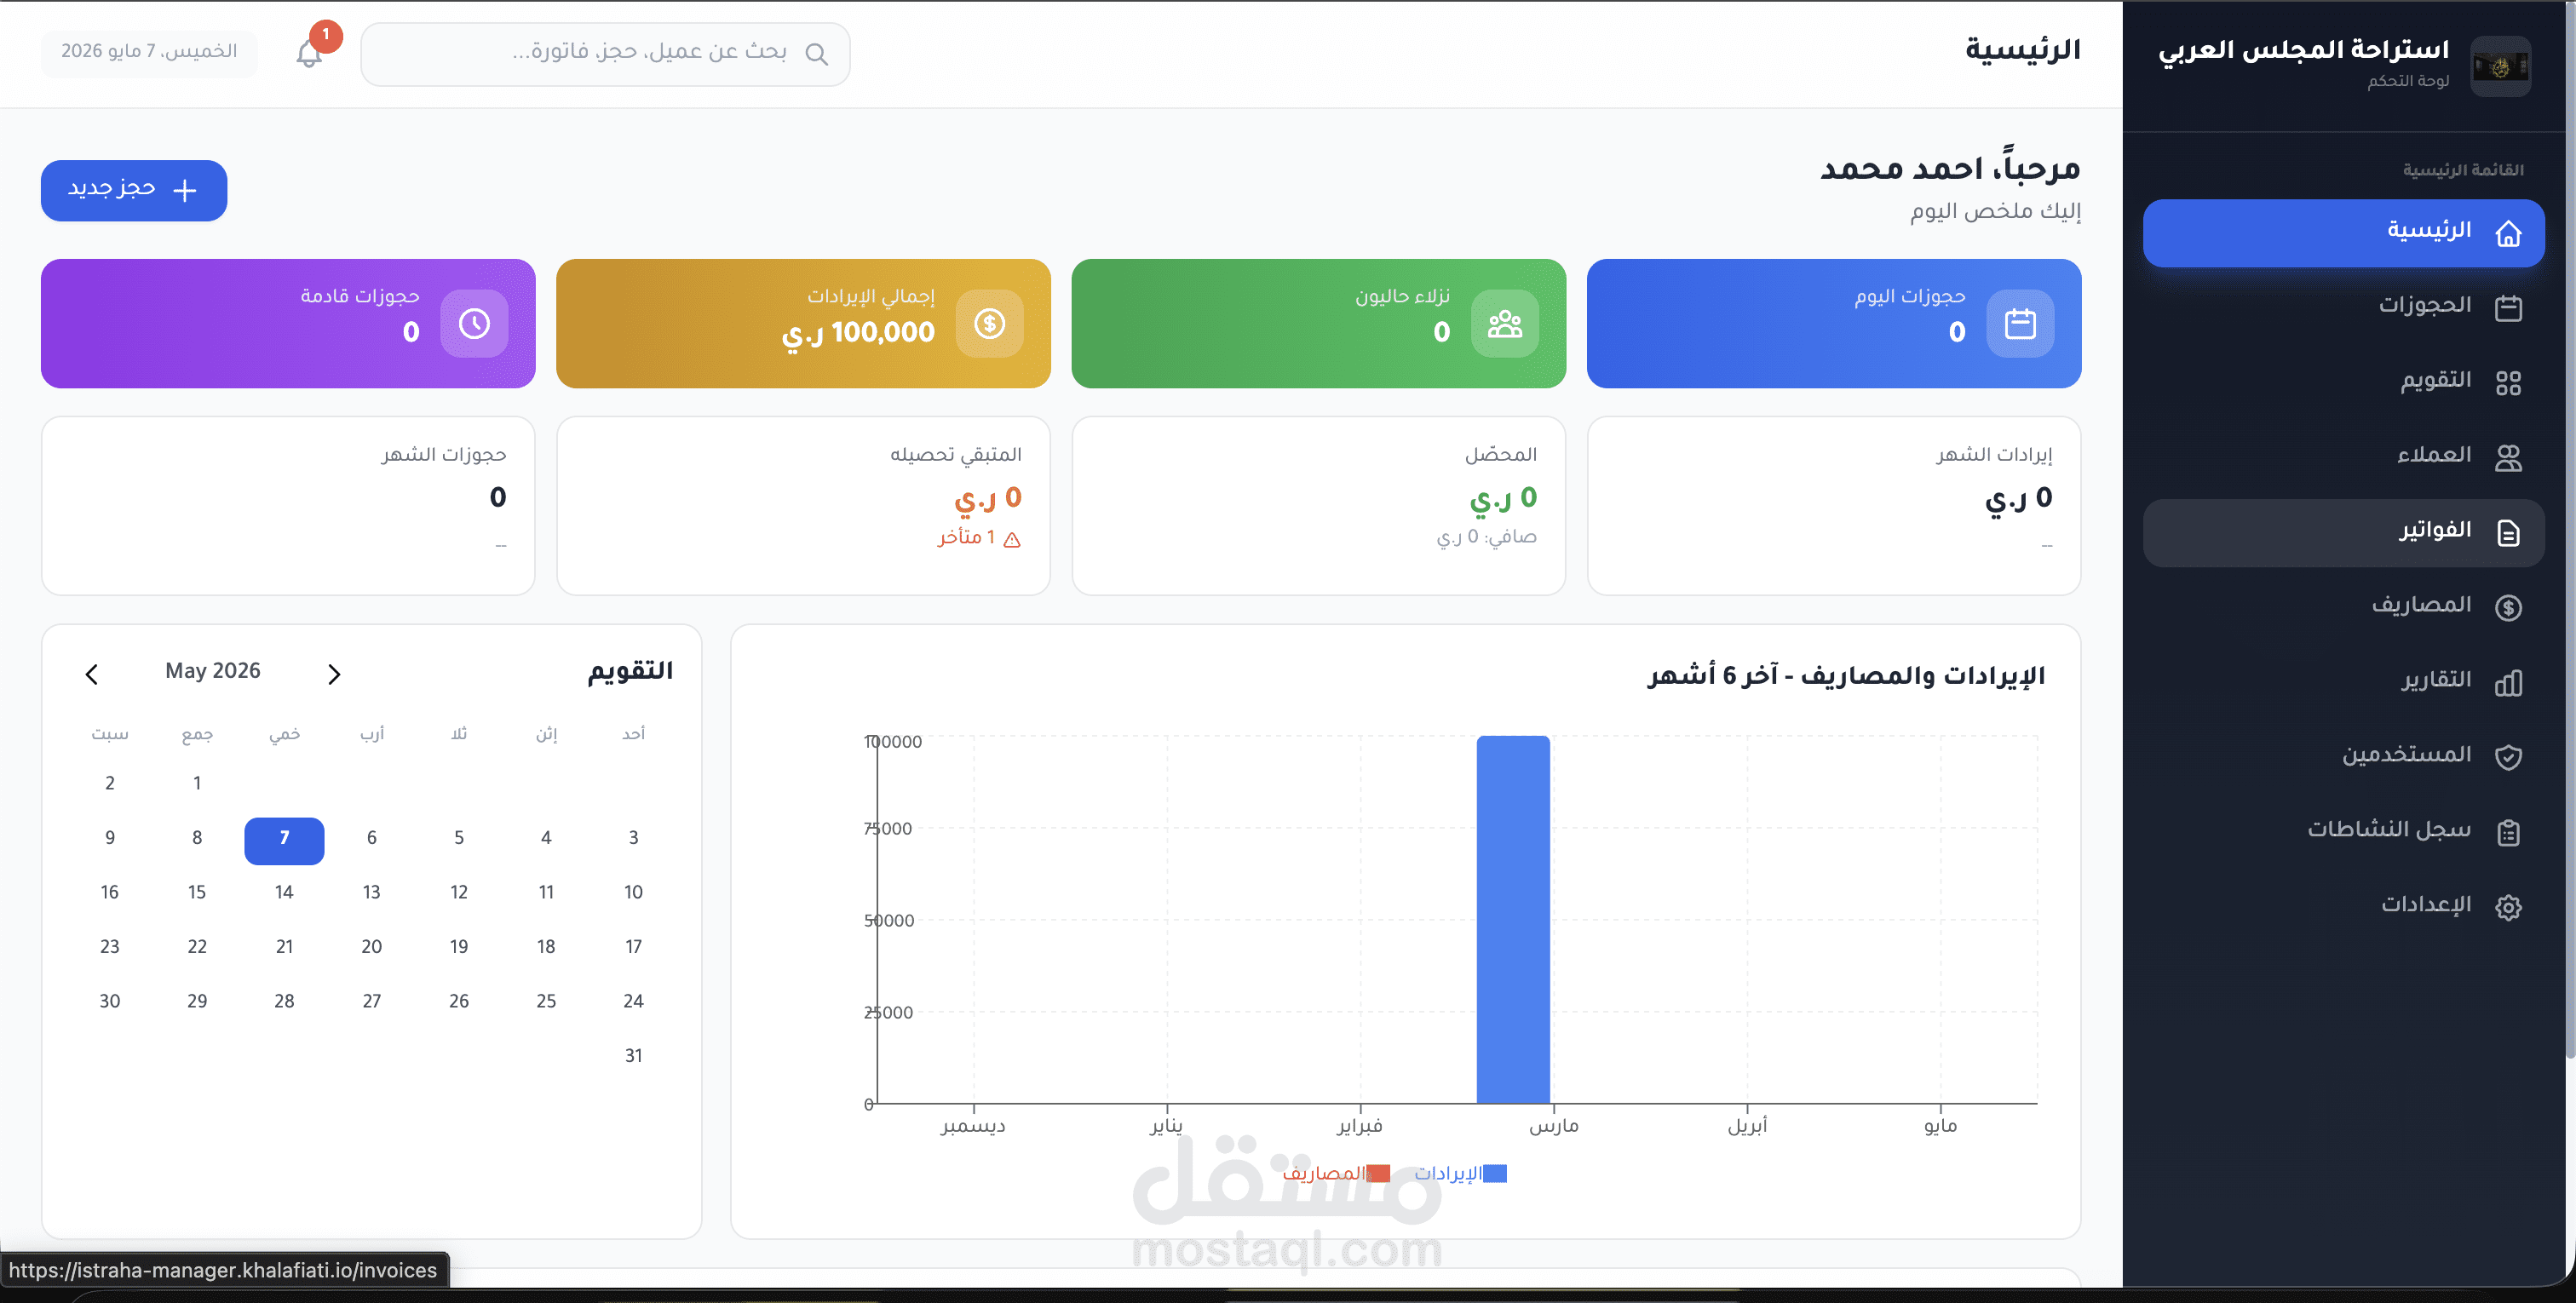Open the حجوزات اليوم summary card

point(1833,323)
